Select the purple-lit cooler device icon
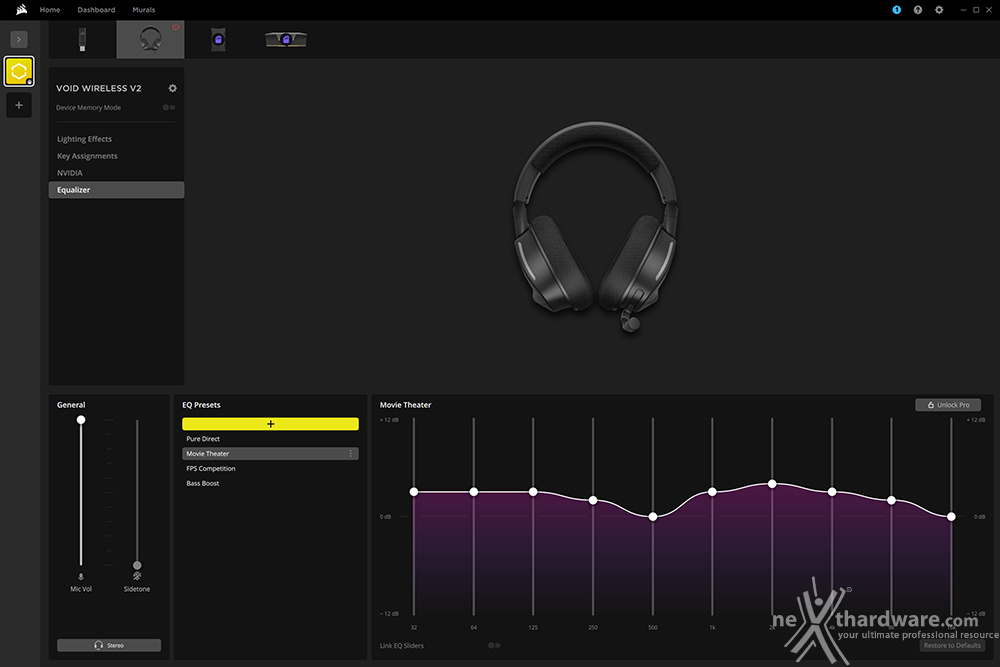Image resolution: width=1000 pixels, height=667 pixels. point(218,40)
